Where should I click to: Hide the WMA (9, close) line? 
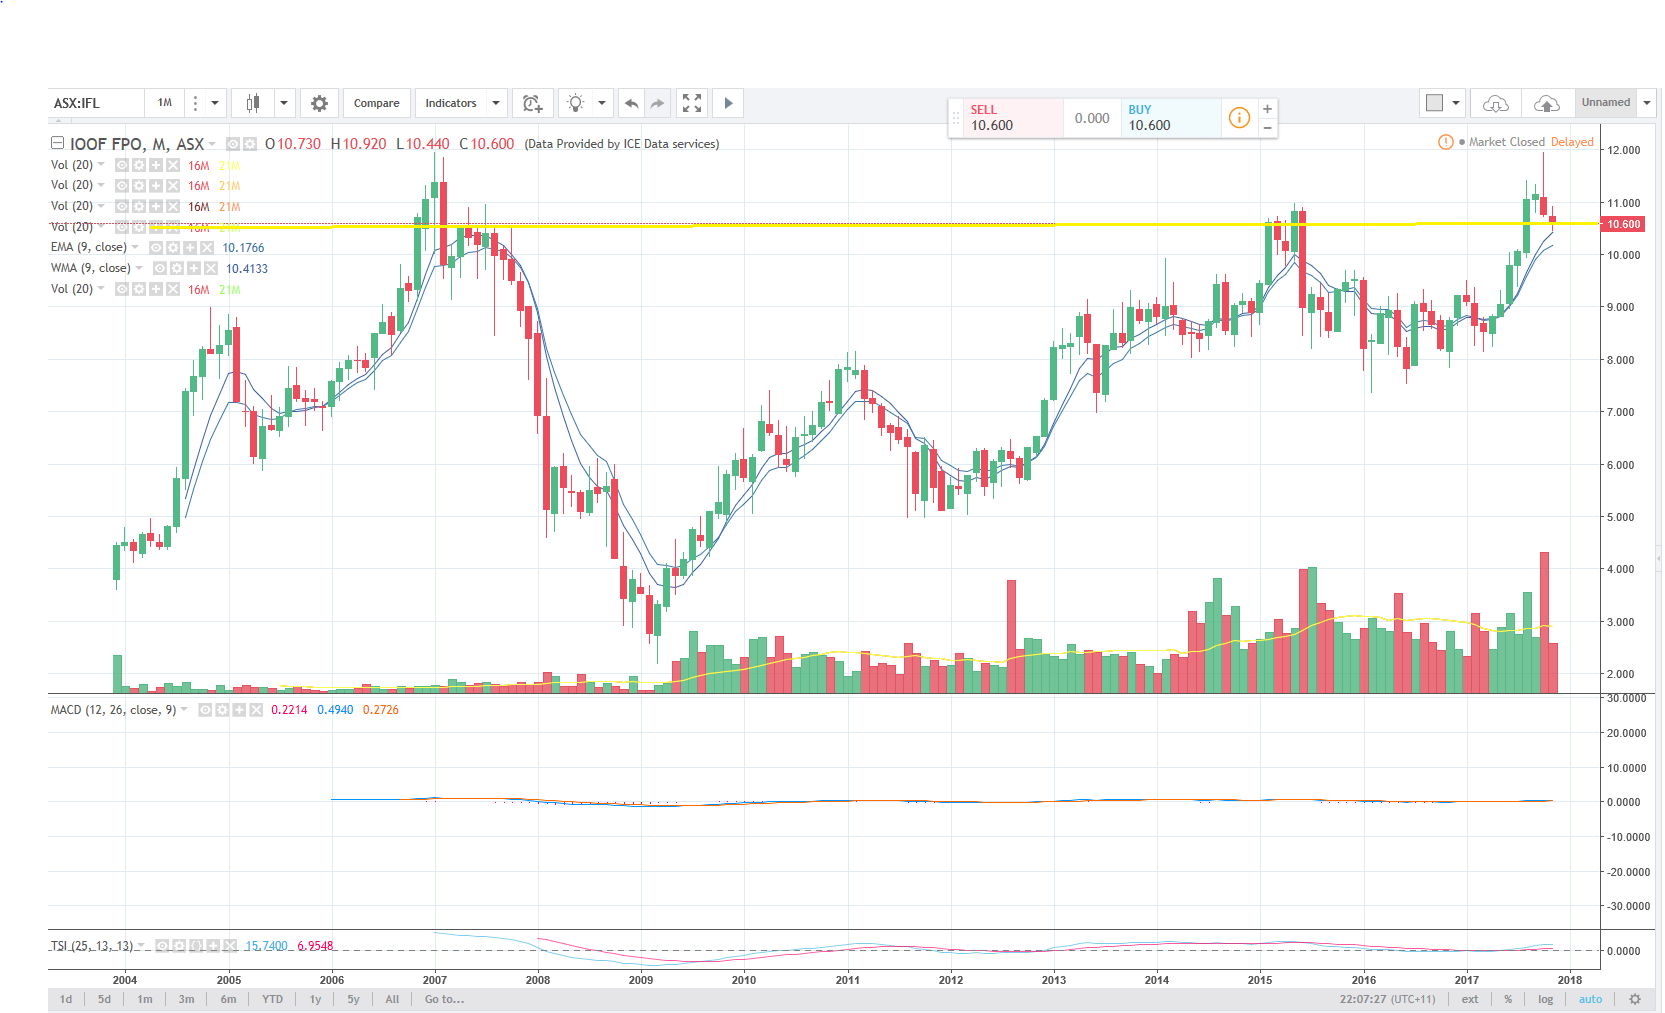[160, 269]
